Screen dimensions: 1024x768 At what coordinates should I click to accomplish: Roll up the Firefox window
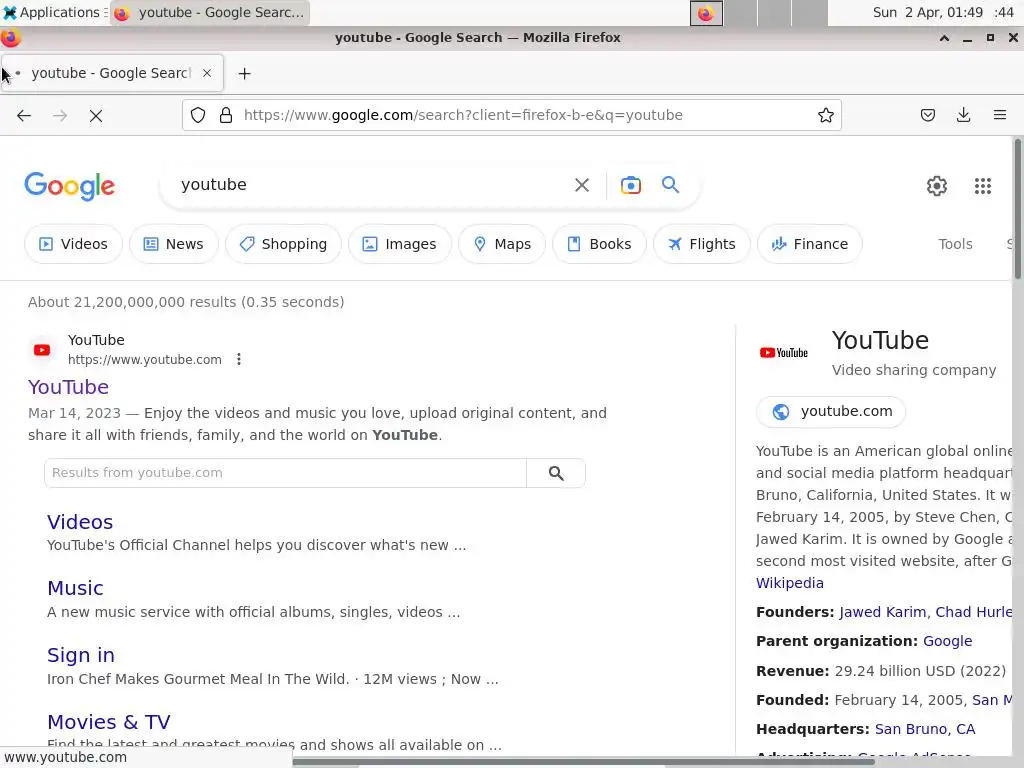(x=944, y=39)
